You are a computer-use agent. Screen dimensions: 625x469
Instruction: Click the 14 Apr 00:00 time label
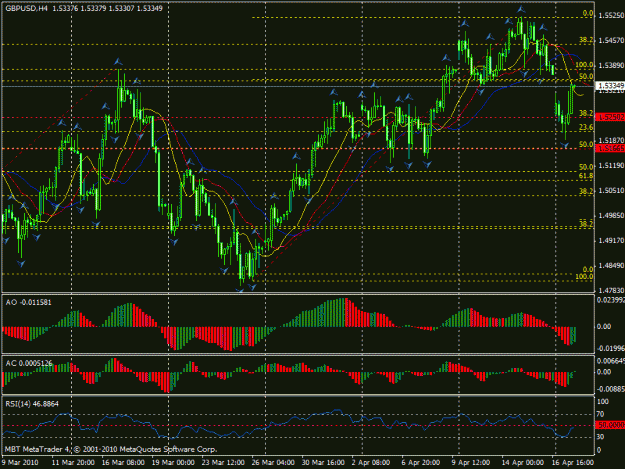(522, 462)
